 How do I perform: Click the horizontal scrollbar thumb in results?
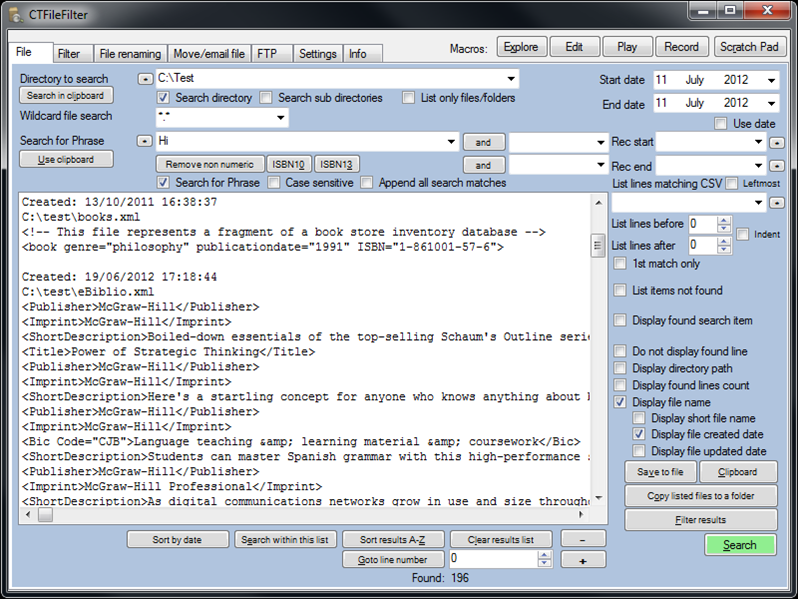click(x=45, y=515)
